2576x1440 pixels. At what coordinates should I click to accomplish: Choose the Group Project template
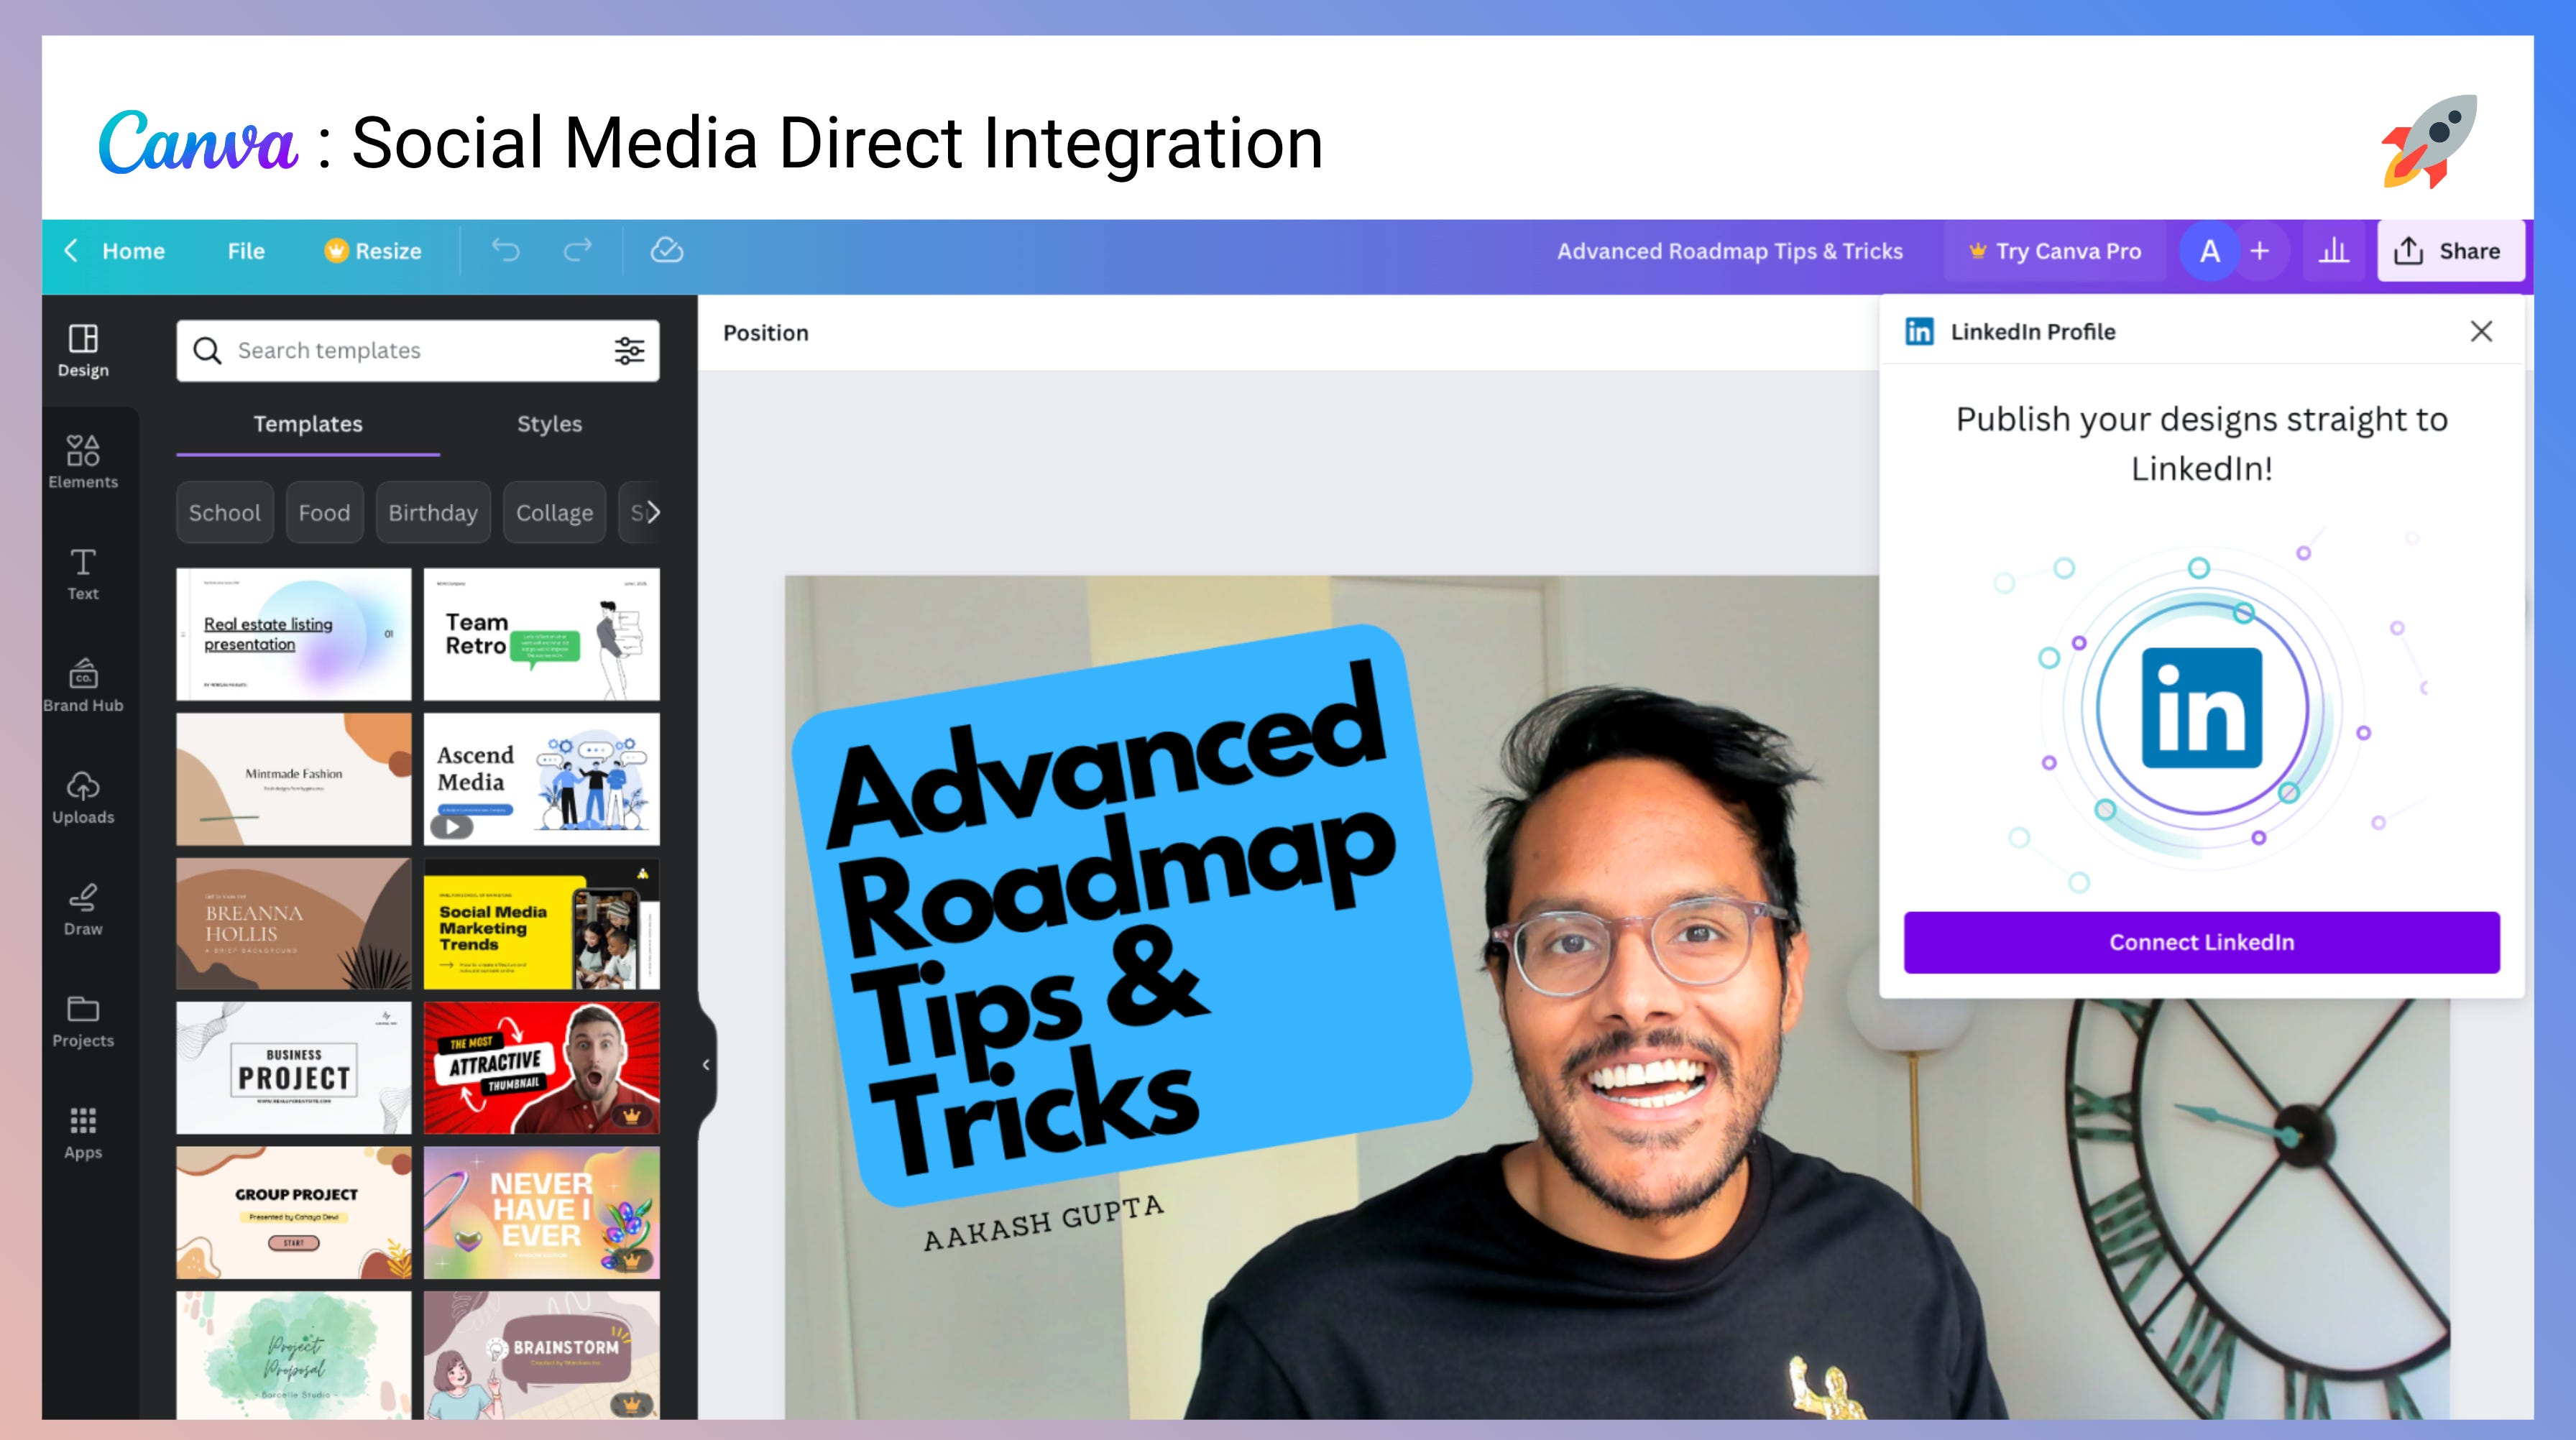pyautogui.click(x=294, y=1213)
